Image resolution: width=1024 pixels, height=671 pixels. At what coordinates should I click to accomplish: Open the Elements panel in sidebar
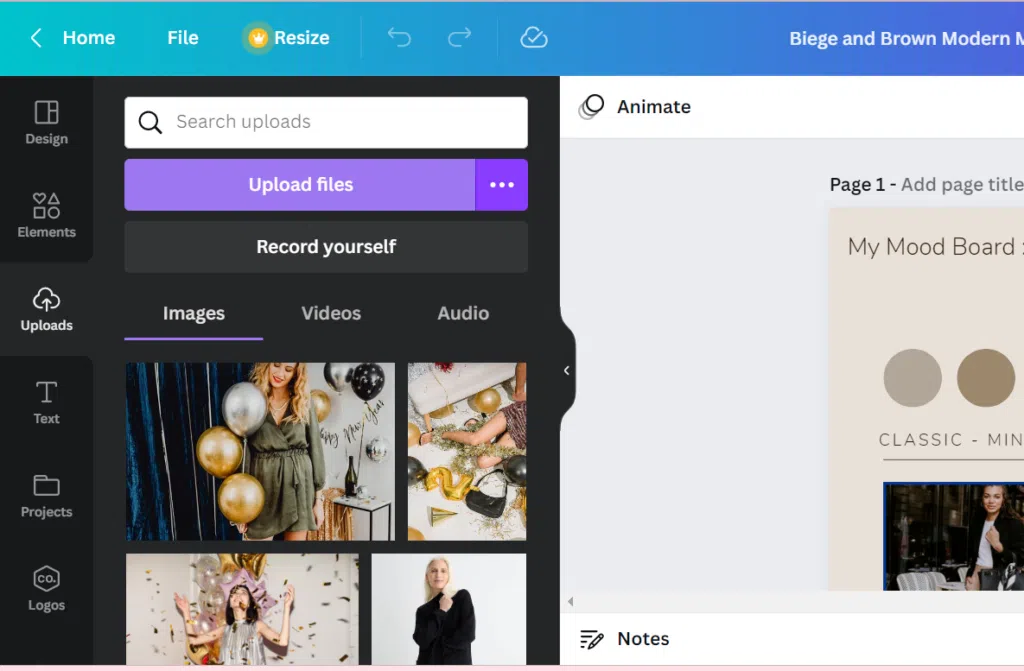point(46,215)
